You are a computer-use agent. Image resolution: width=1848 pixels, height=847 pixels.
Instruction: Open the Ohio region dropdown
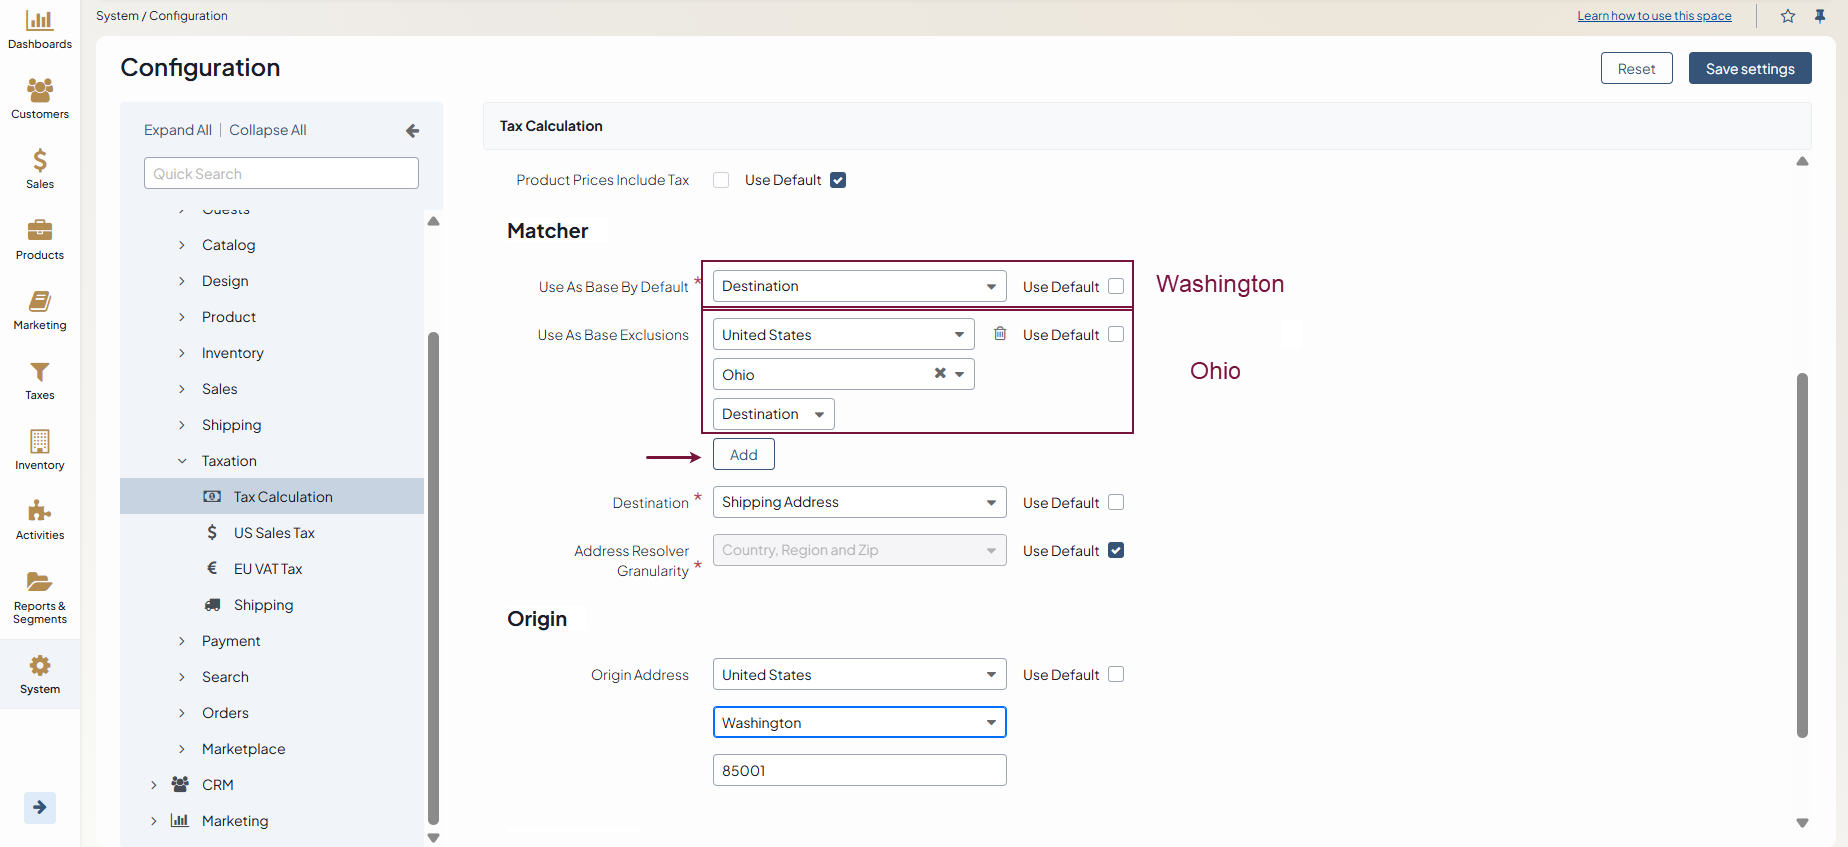[959, 374]
